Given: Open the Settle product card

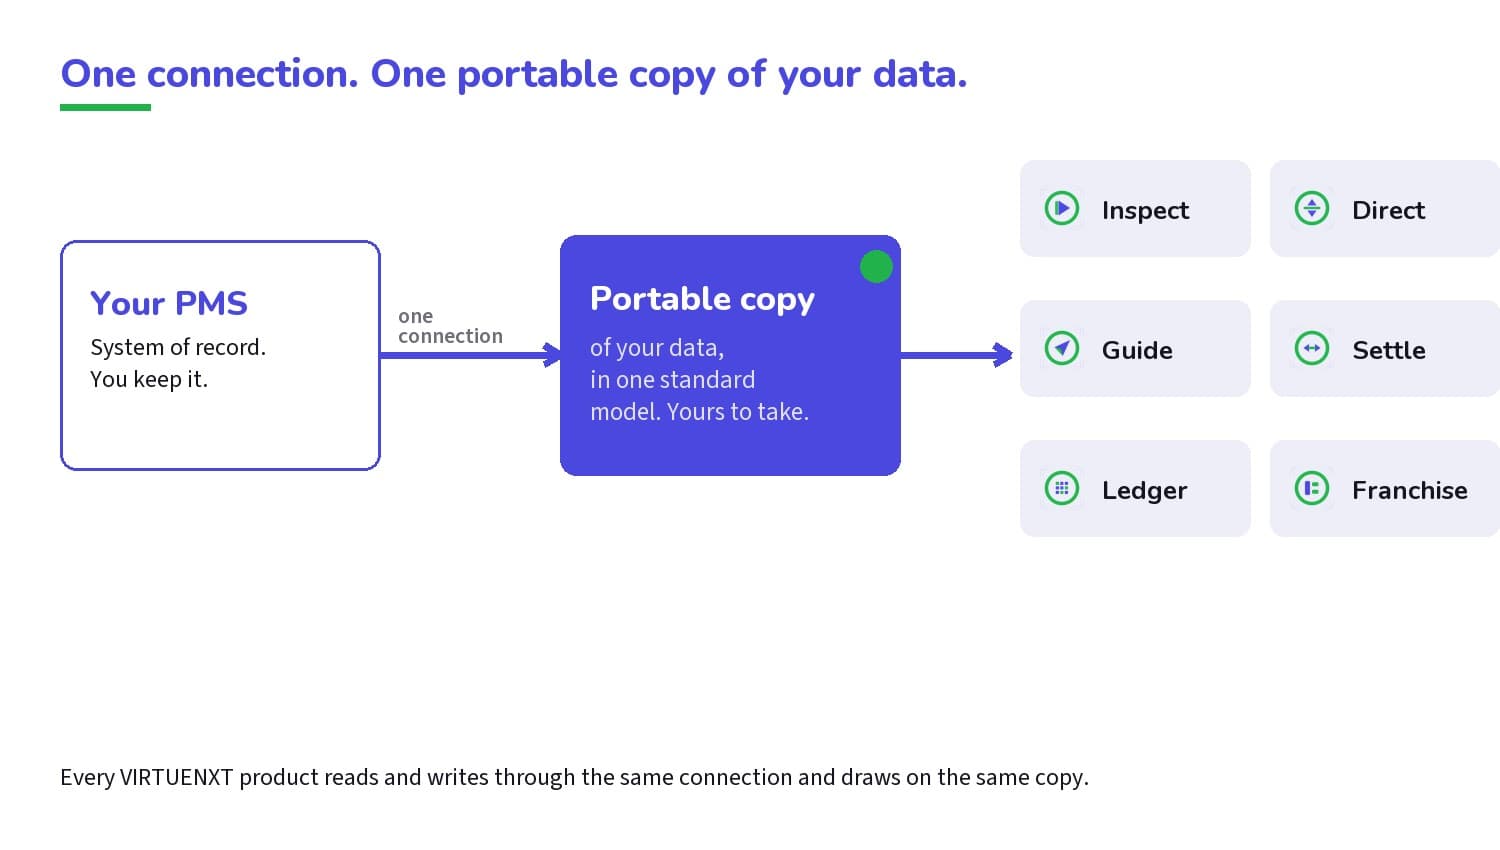Looking at the screenshot, I should click(1385, 348).
